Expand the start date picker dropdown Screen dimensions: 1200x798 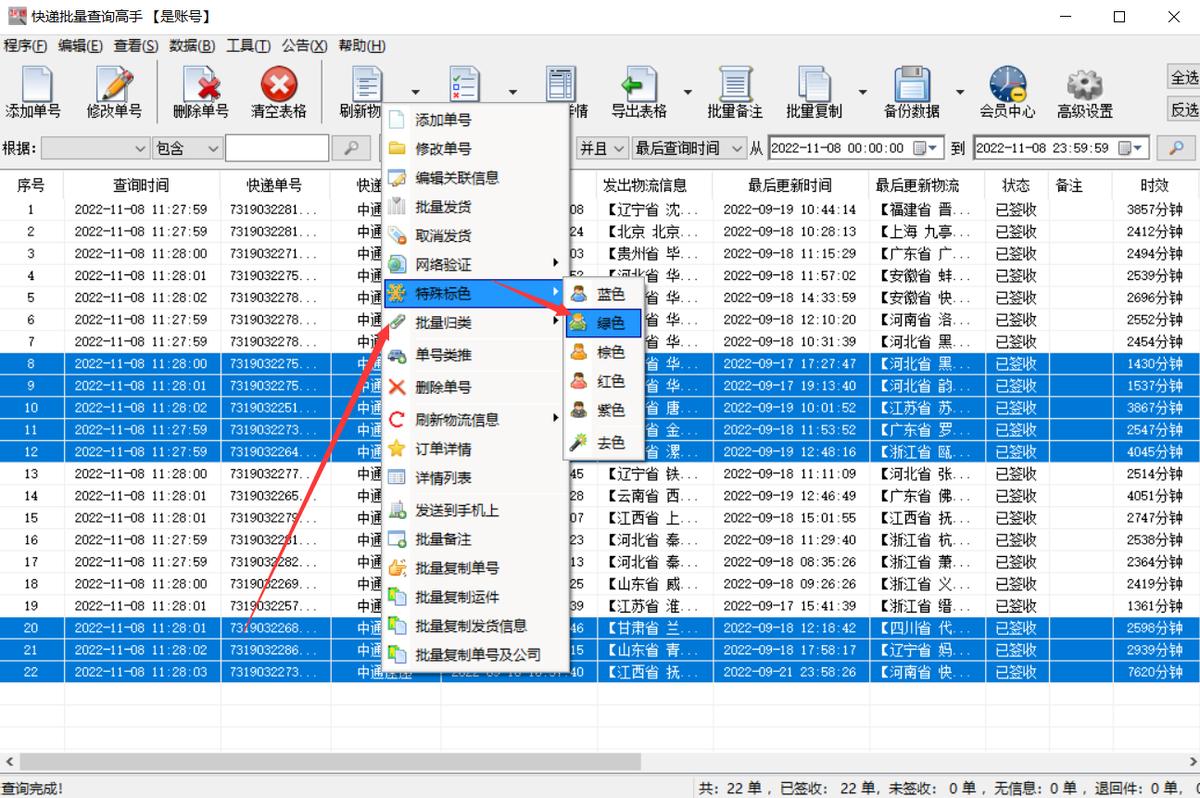pyautogui.click(x=932, y=147)
